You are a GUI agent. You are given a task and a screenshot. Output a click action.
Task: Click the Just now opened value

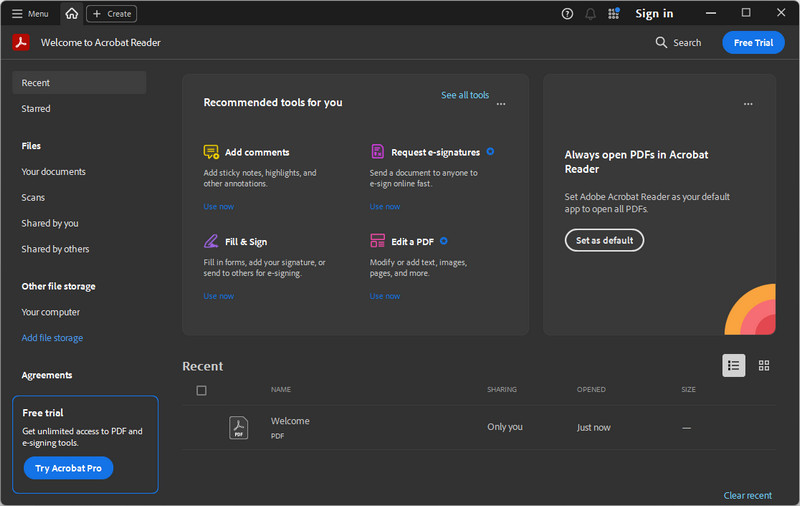[x=593, y=427]
